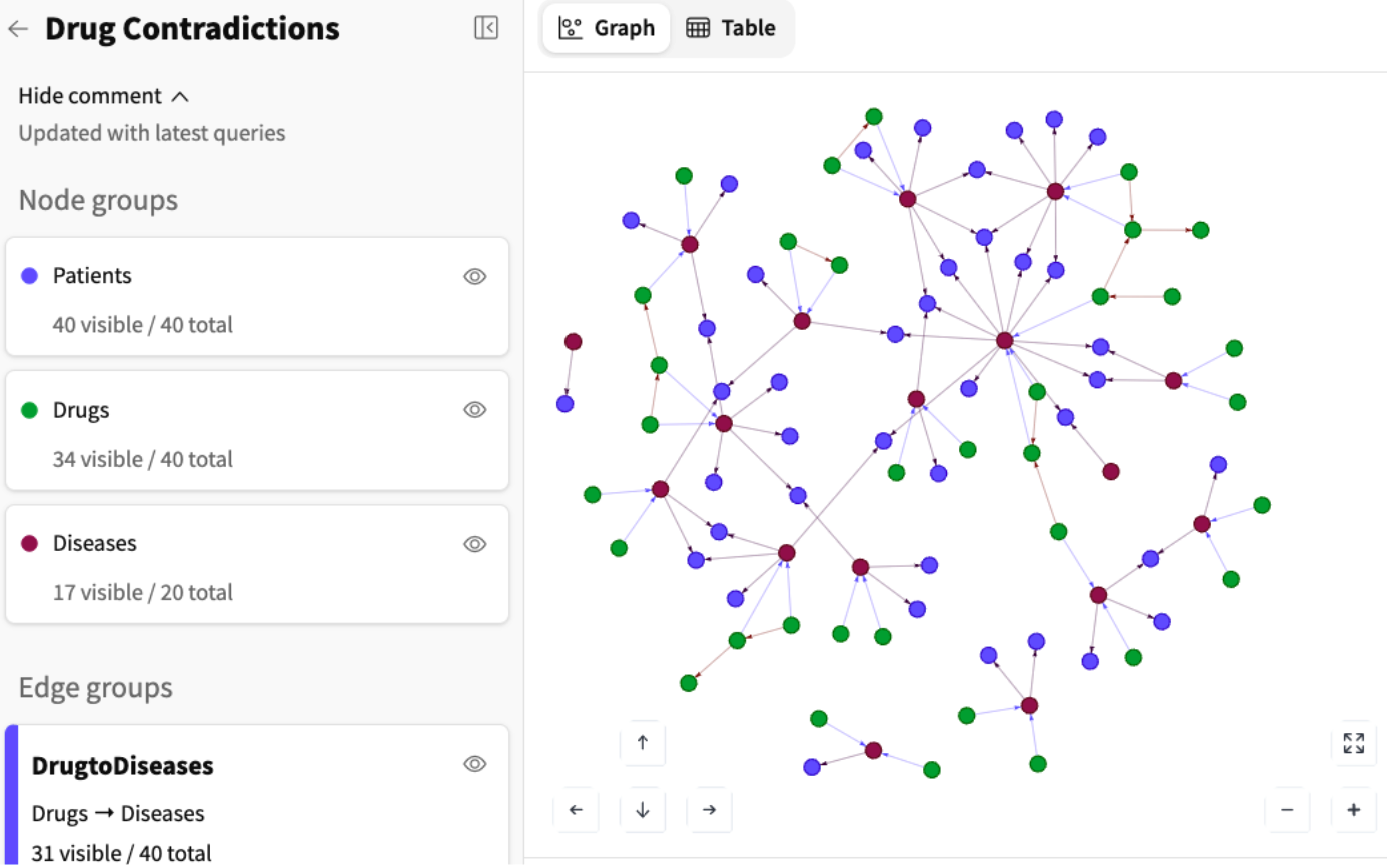The width and height of the screenshot is (1387, 865).
Task: Pan the graph right with the arrow control
Action: coord(709,810)
